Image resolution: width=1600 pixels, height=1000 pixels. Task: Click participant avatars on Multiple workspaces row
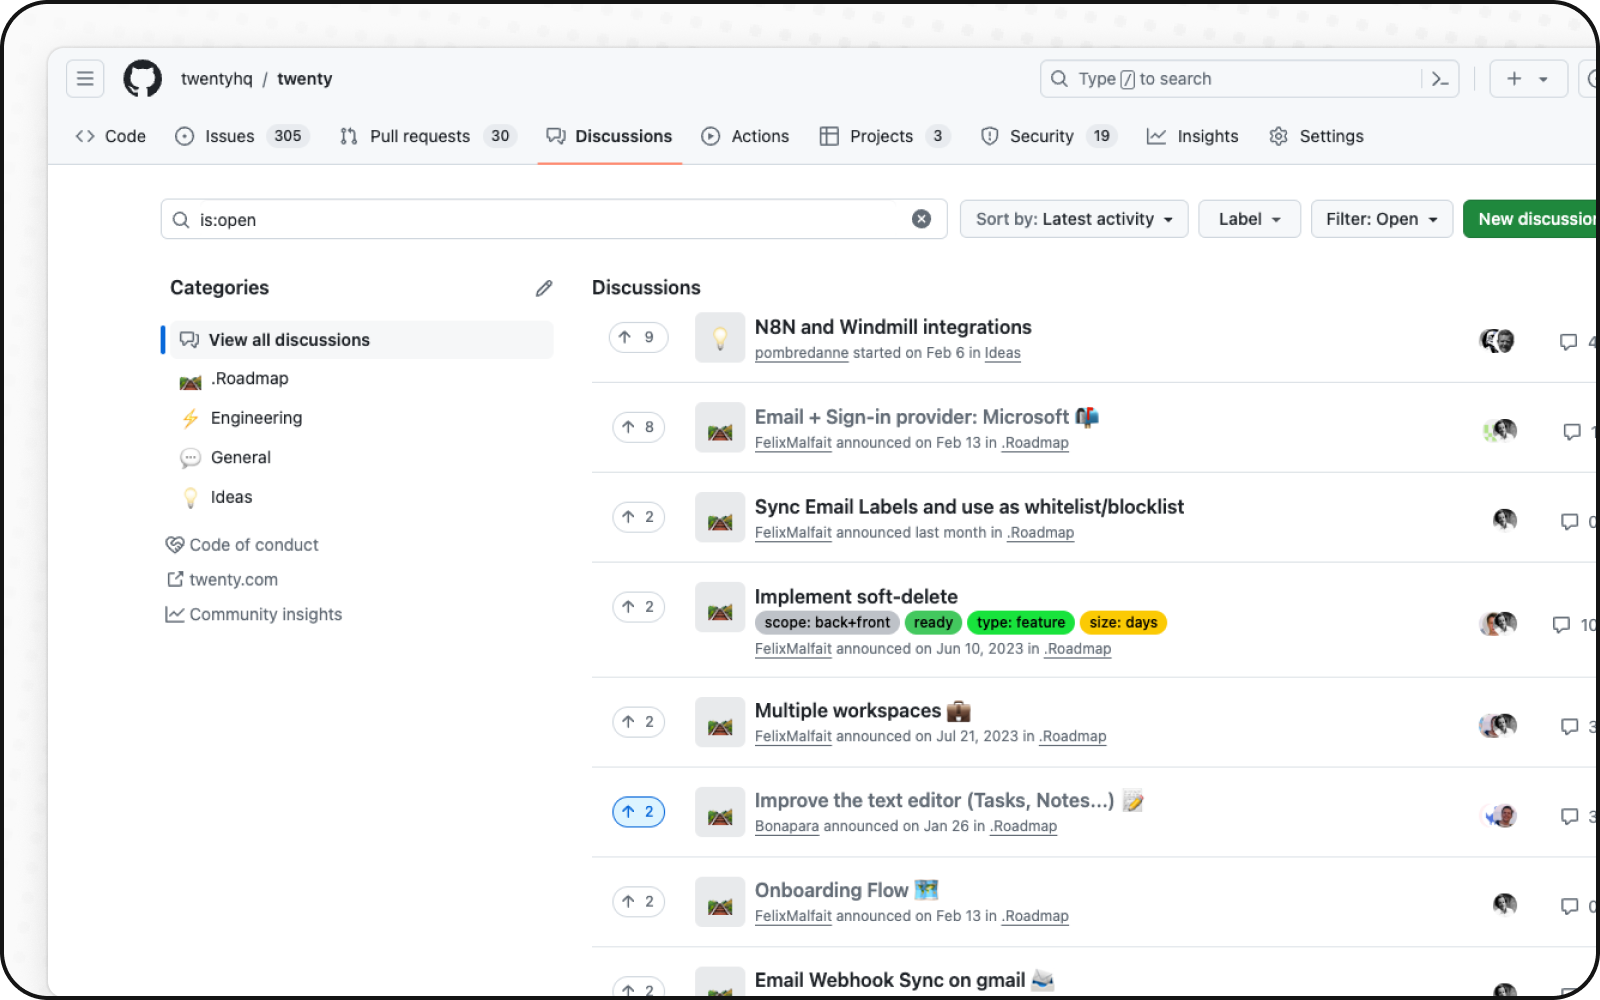pyautogui.click(x=1498, y=725)
